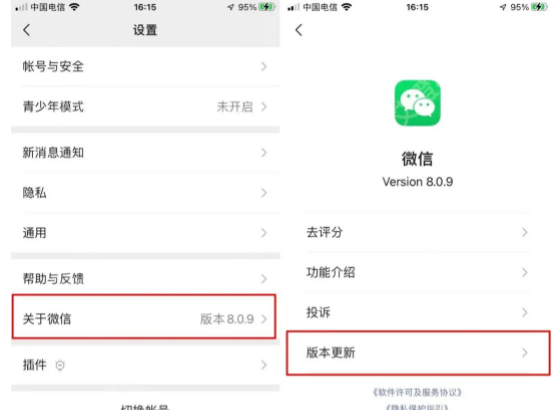Select the 通用 settings item

pyautogui.click(x=146, y=233)
